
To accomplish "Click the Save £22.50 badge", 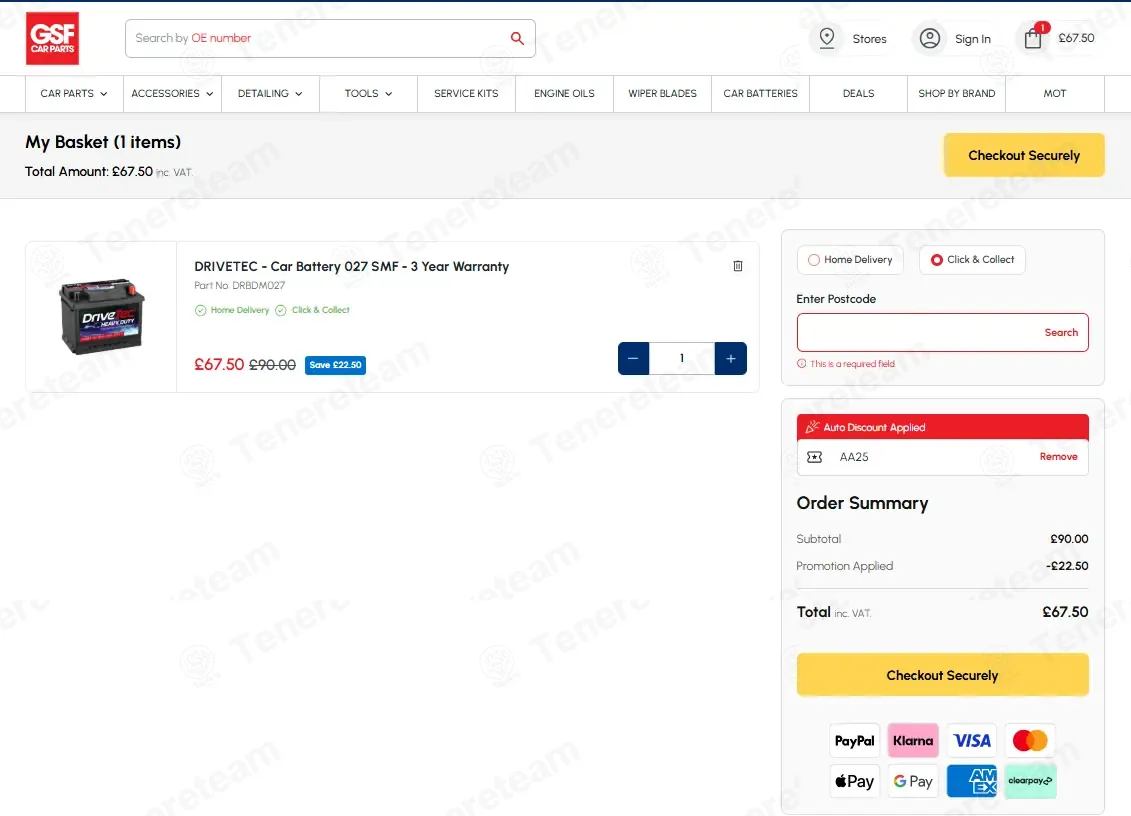I will [x=335, y=365].
